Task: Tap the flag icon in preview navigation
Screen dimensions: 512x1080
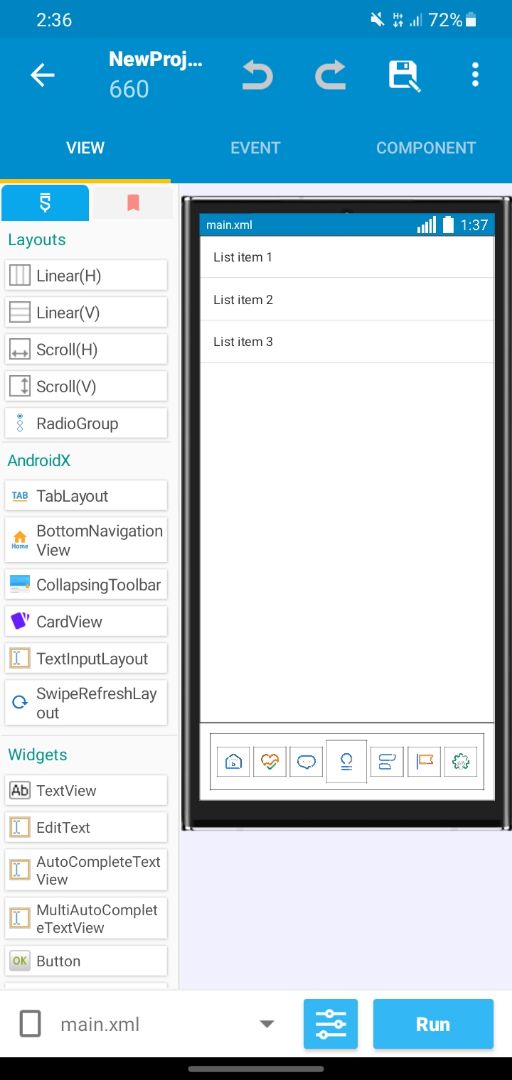Action: tap(424, 762)
